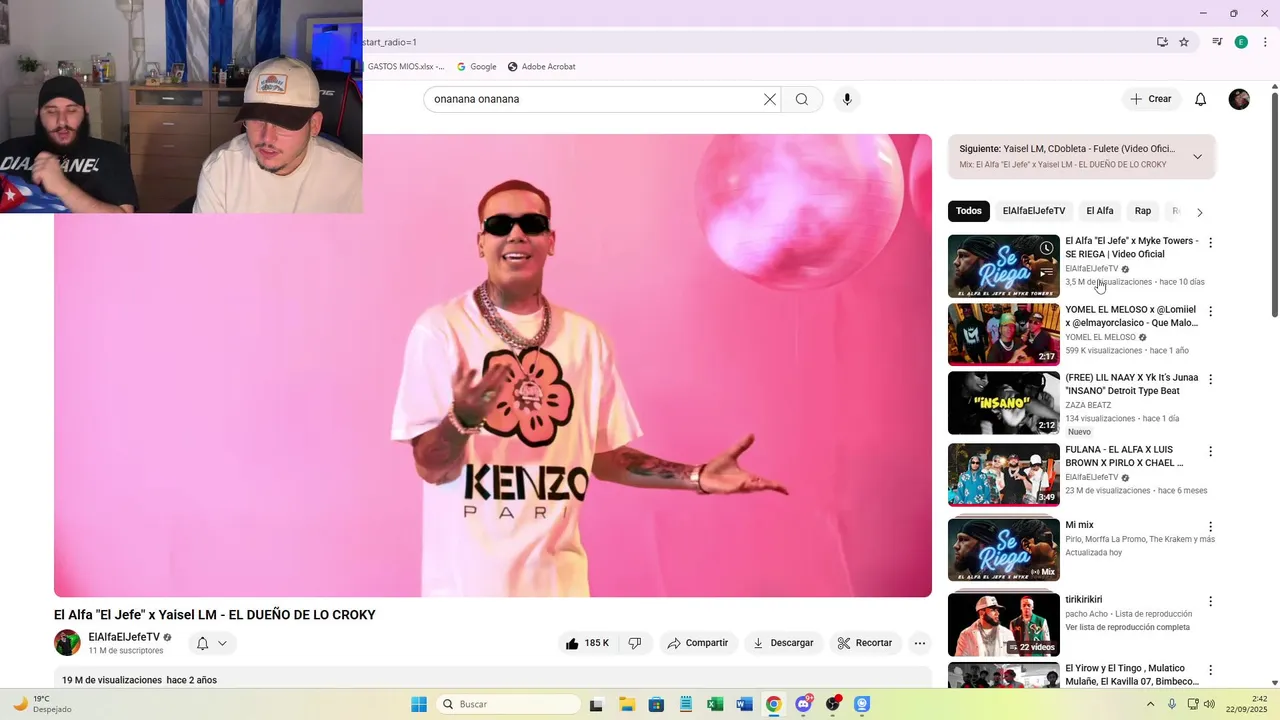This screenshot has height=720, width=1280.
Task: Open Task View from the taskbar
Action: 596,704
